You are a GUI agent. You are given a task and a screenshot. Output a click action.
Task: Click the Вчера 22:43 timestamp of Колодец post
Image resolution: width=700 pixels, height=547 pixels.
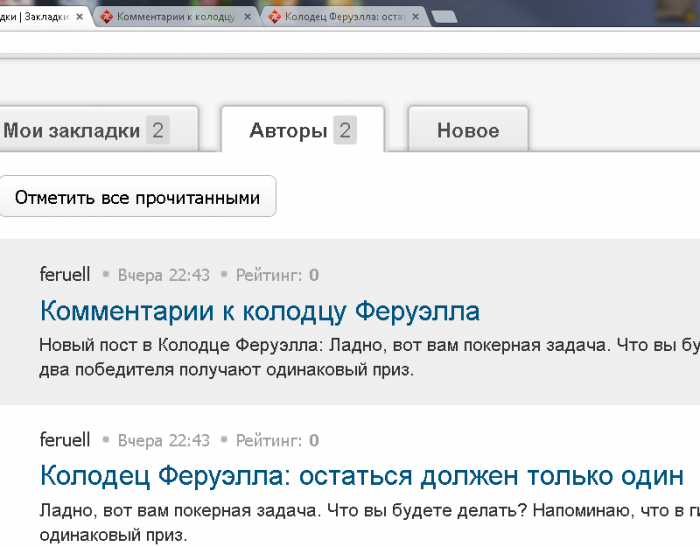163,440
